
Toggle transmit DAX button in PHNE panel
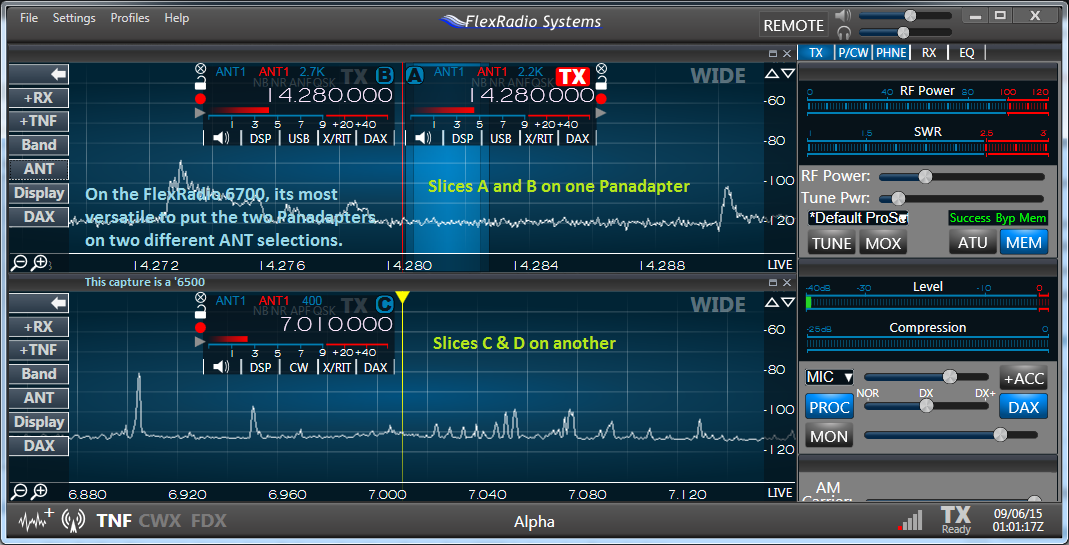coord(1023,407)
